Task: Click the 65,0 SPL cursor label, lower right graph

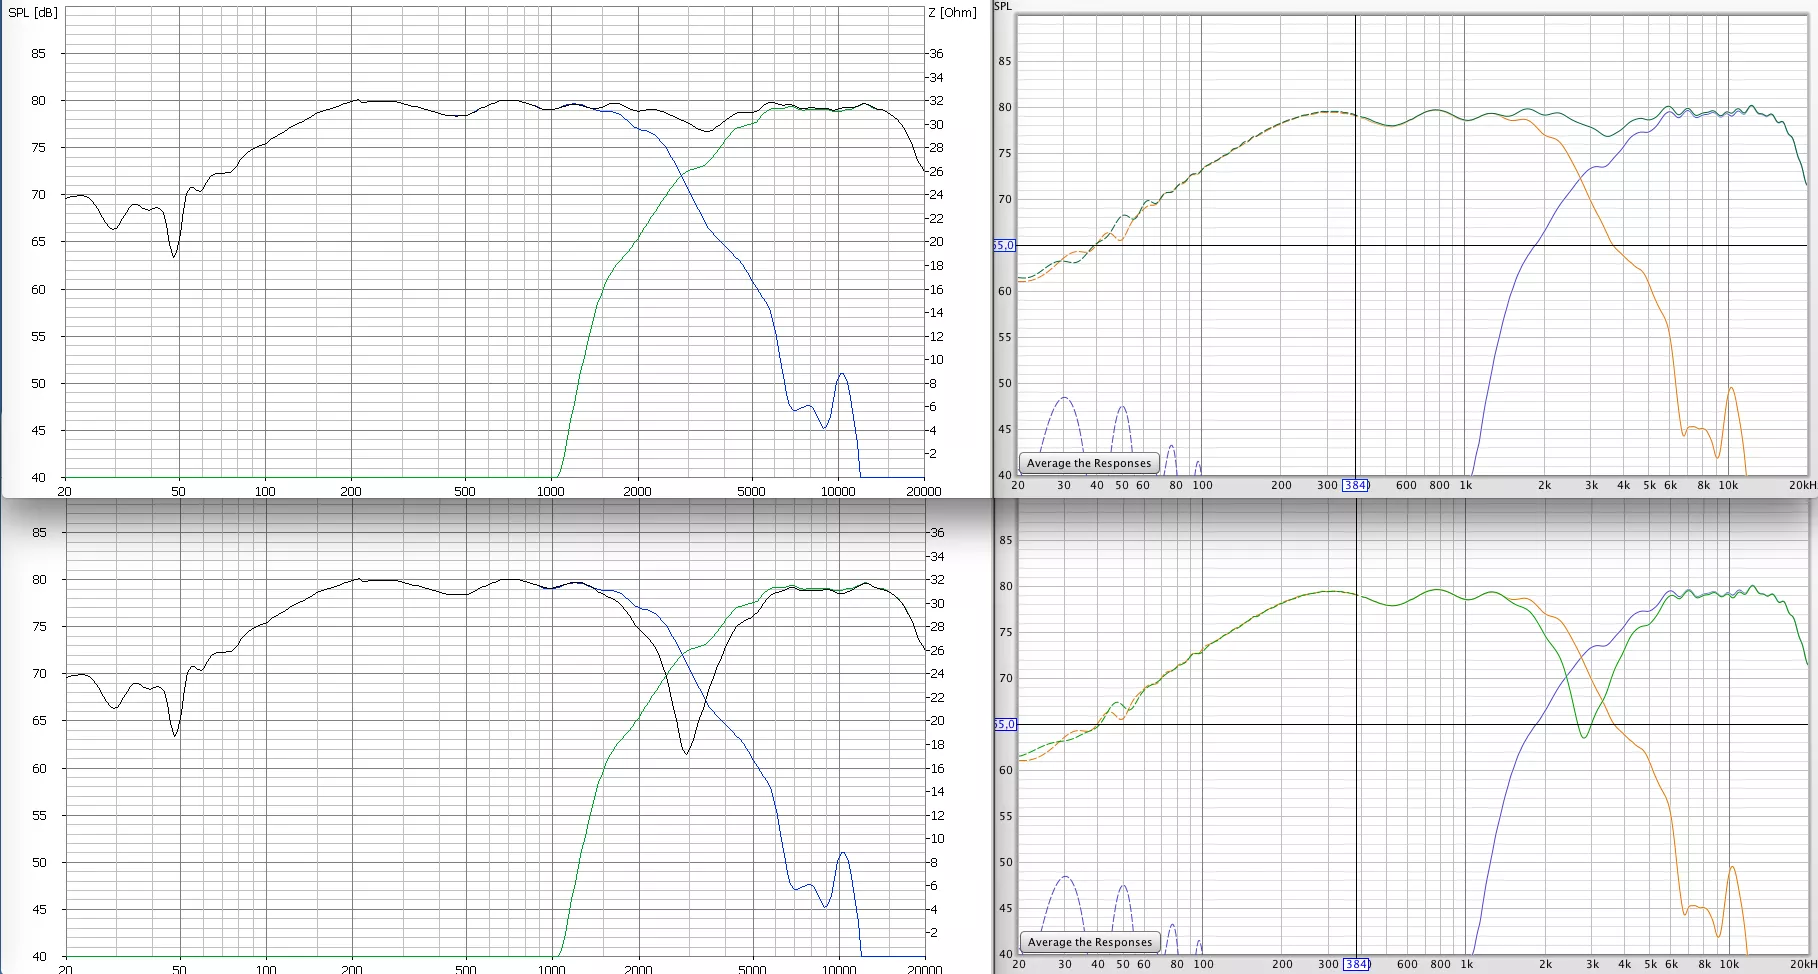Action: point(1004,724)
